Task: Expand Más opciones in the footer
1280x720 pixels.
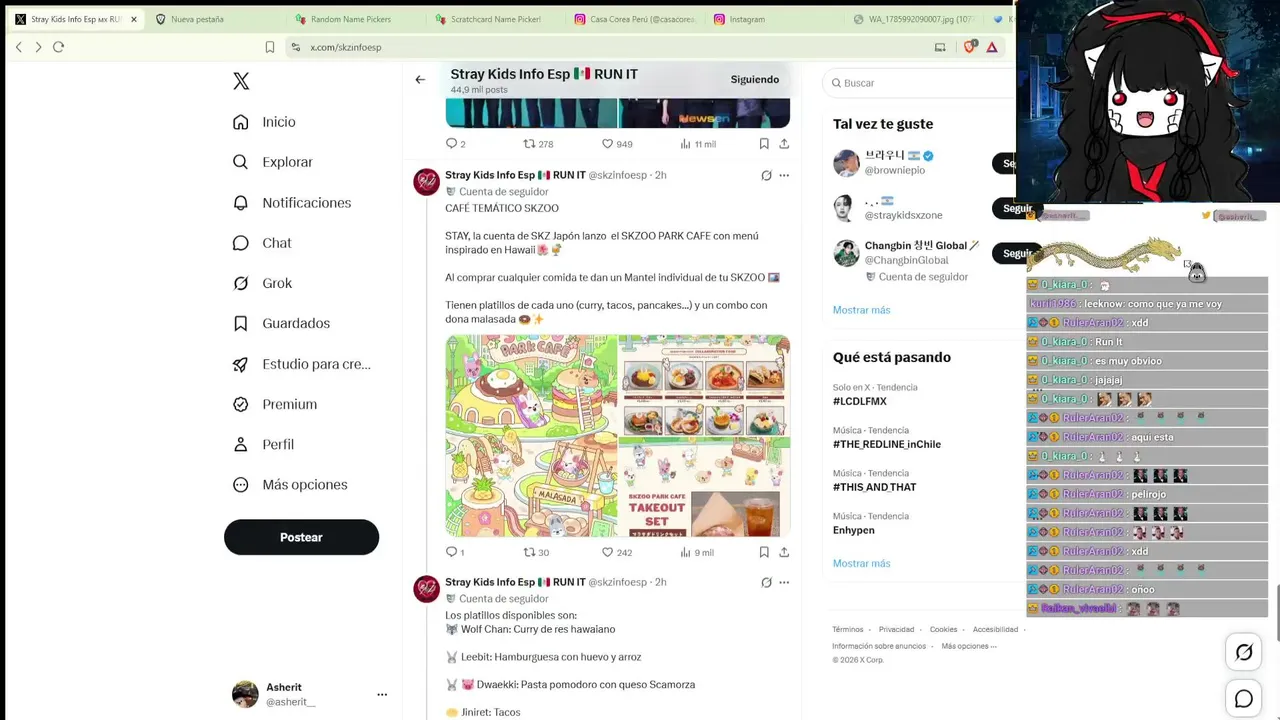Action: point(969,646)
